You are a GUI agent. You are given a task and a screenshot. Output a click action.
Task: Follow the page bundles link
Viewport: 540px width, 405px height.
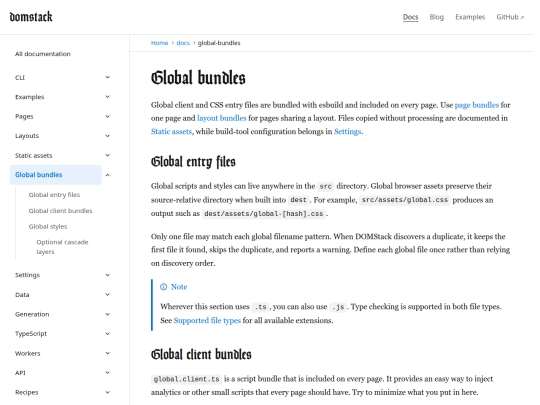(477, 105)
